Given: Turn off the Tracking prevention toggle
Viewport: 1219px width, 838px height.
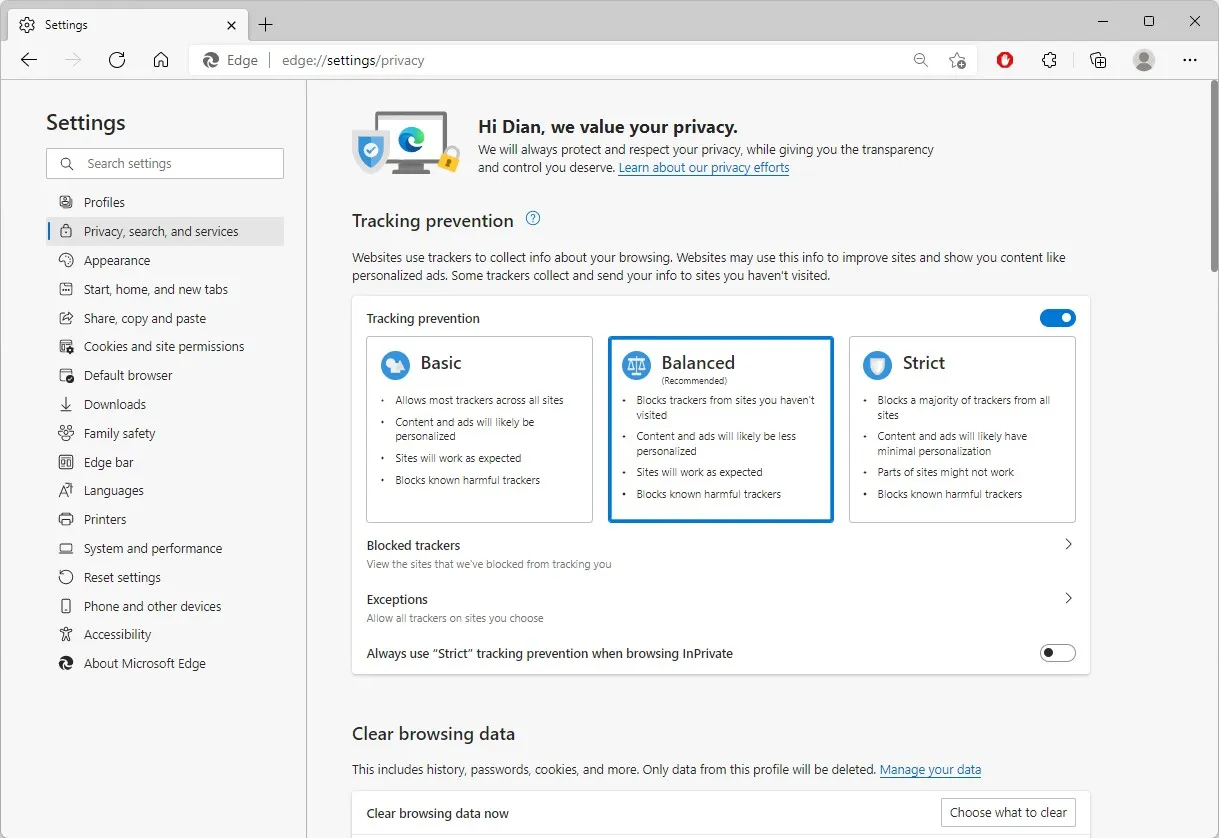Looking at the screenshot, I should coord(1057,318).
